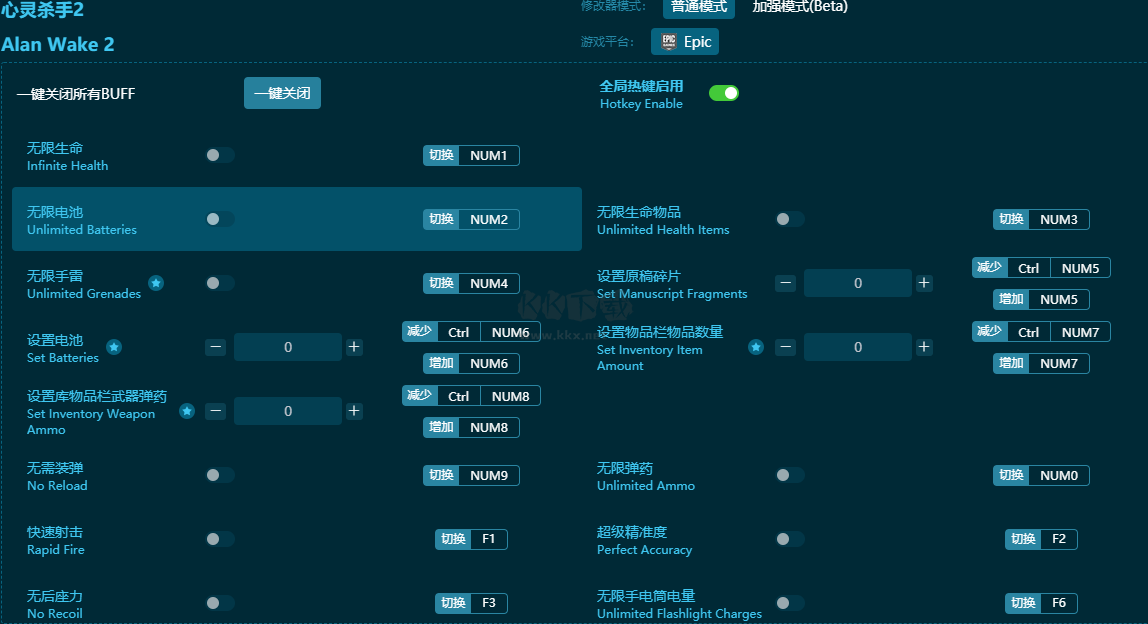Click the star next to Set Inventory Weapon Ammo
The height and width of the screenshot is (624, 1148).
pyautogui.click(x=187, y=411)
